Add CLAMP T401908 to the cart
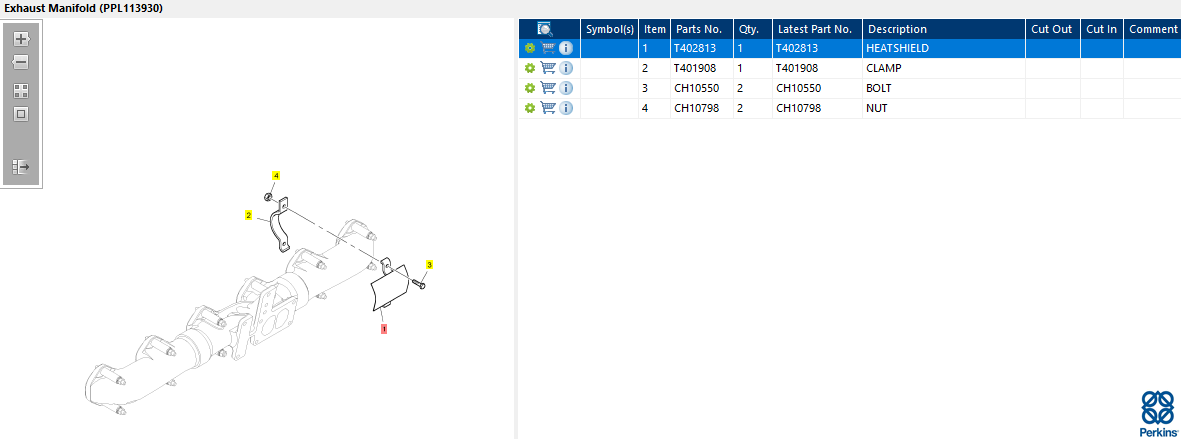 point(548,68)
